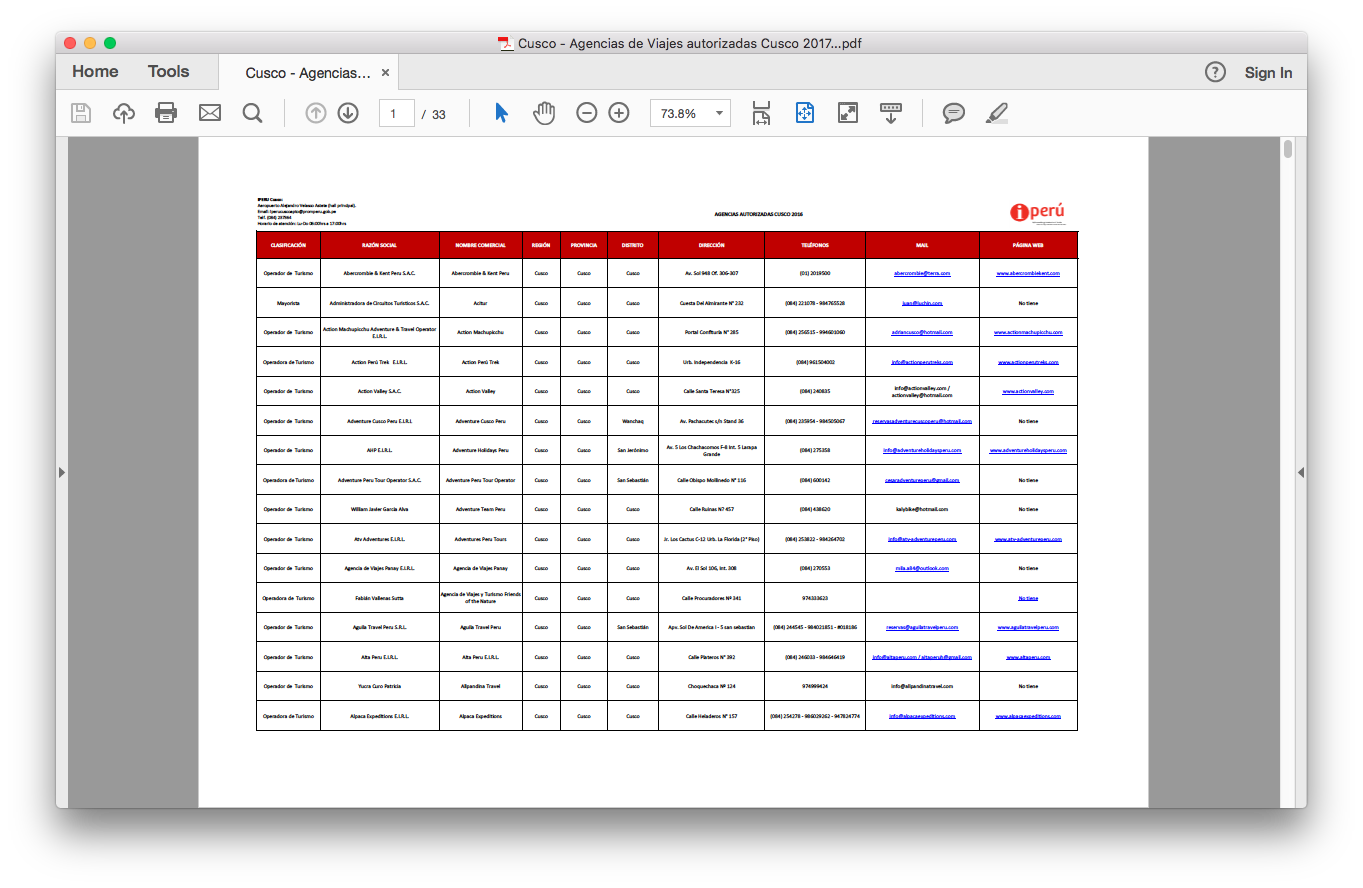Image resolution: width=1363 pixels, height=888 pixels.
Task: Select the highlight pen tool
Action: 996,113
